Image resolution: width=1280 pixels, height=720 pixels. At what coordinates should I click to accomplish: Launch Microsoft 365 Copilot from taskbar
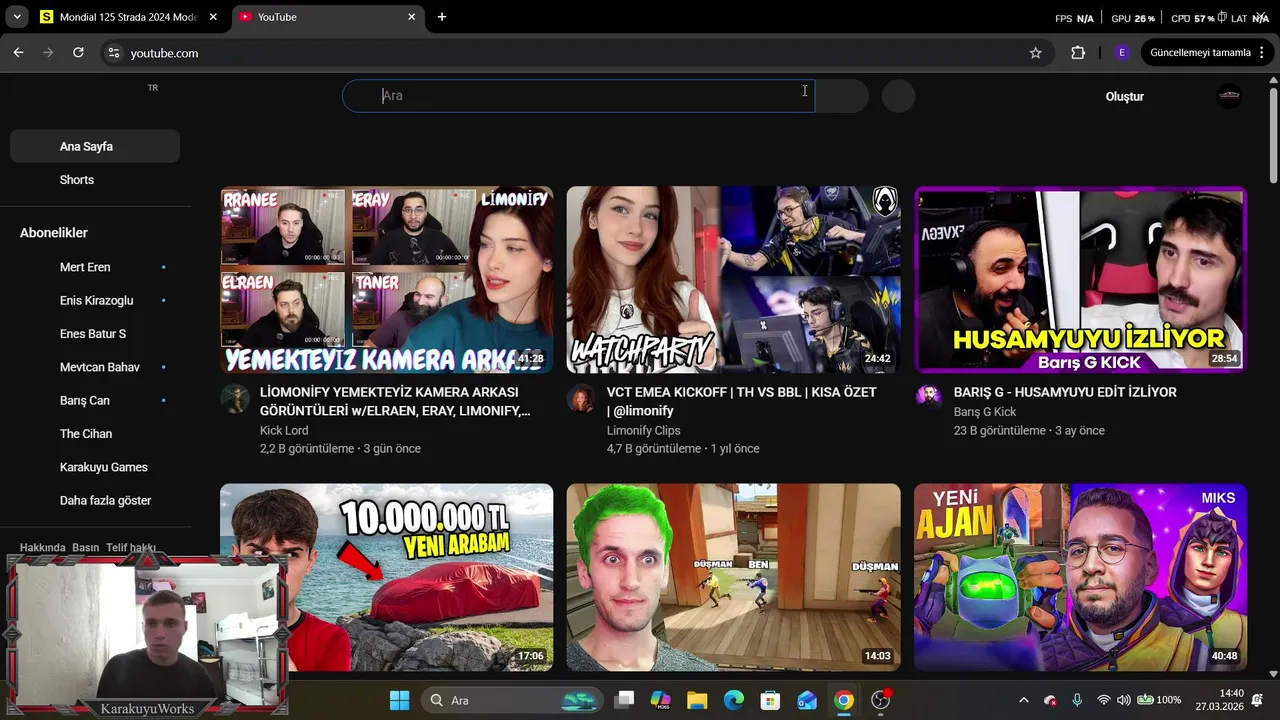(660, 700)
